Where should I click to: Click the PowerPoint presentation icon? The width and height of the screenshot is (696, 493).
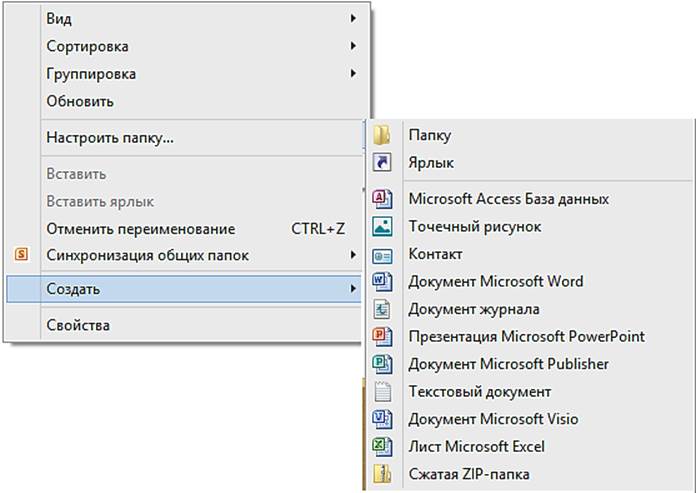click(382, 336)
